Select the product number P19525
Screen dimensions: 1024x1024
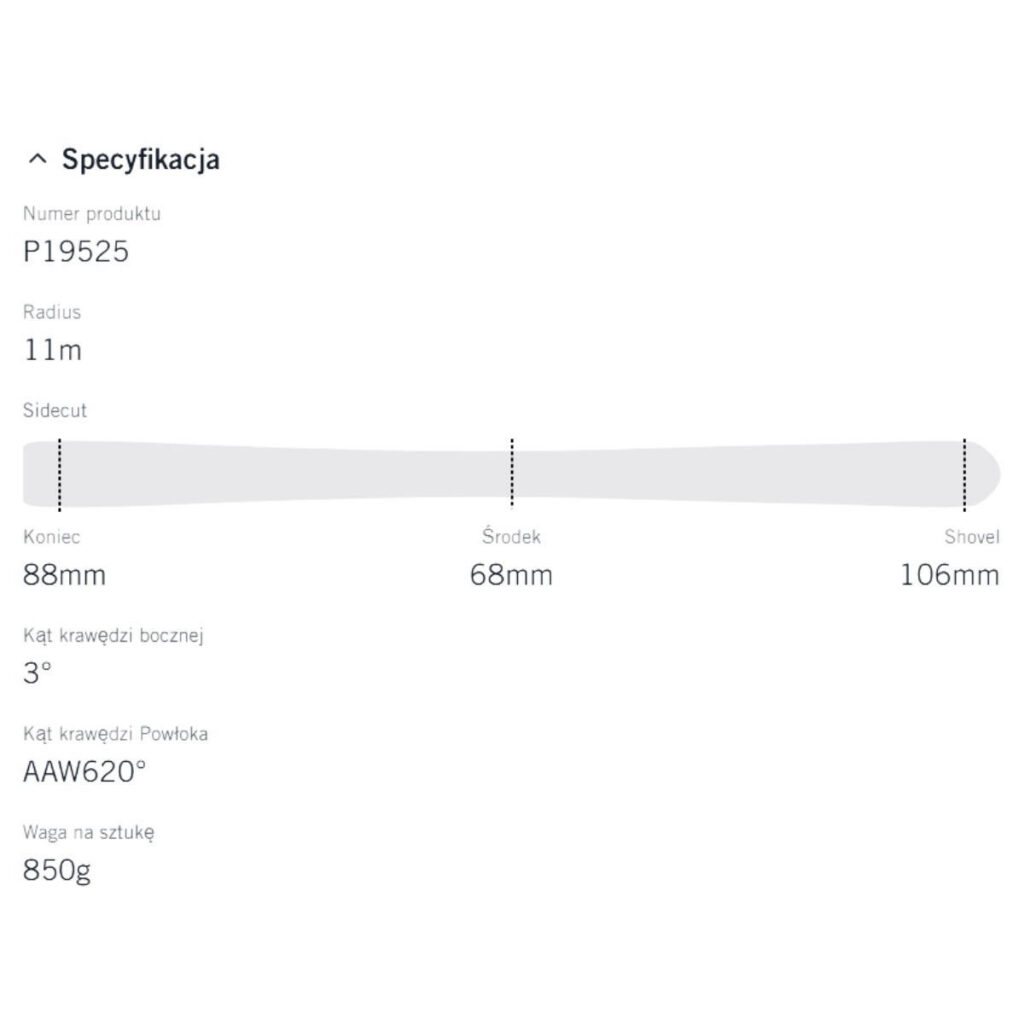click(76, 251)
